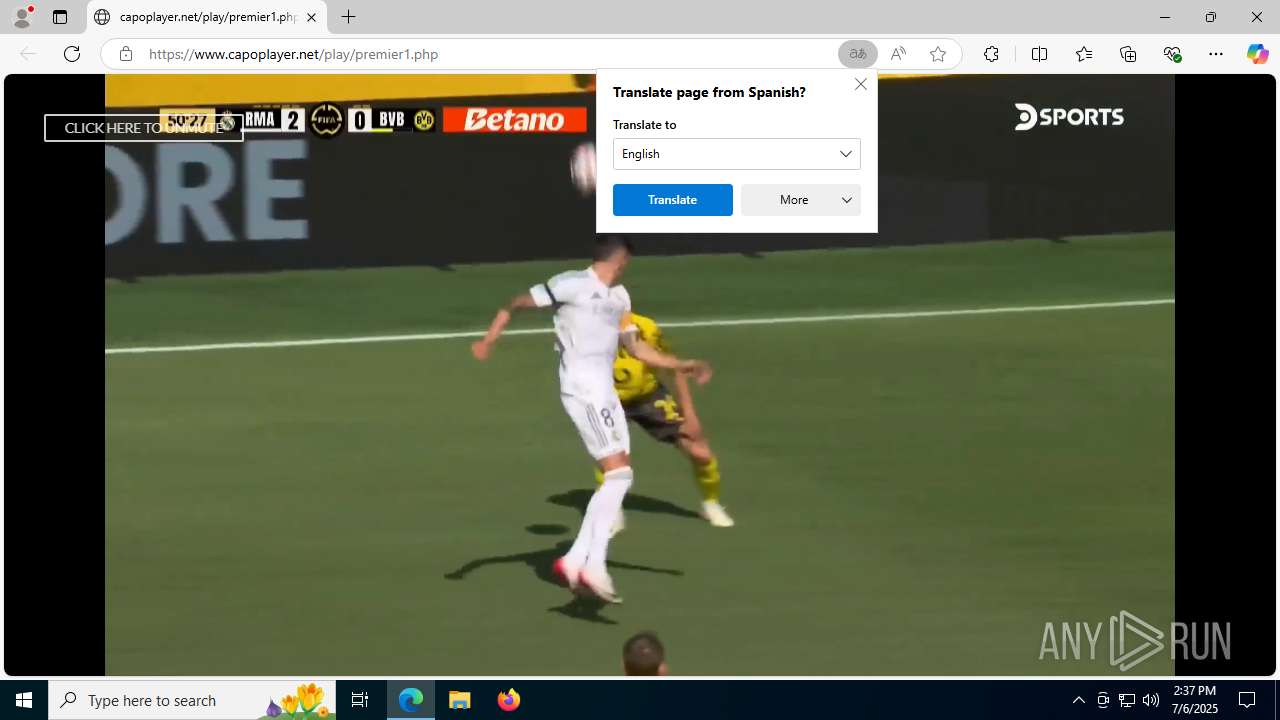Refresh the current page
Viewport: 1280px width, 720px height.
tap(72, 54)
